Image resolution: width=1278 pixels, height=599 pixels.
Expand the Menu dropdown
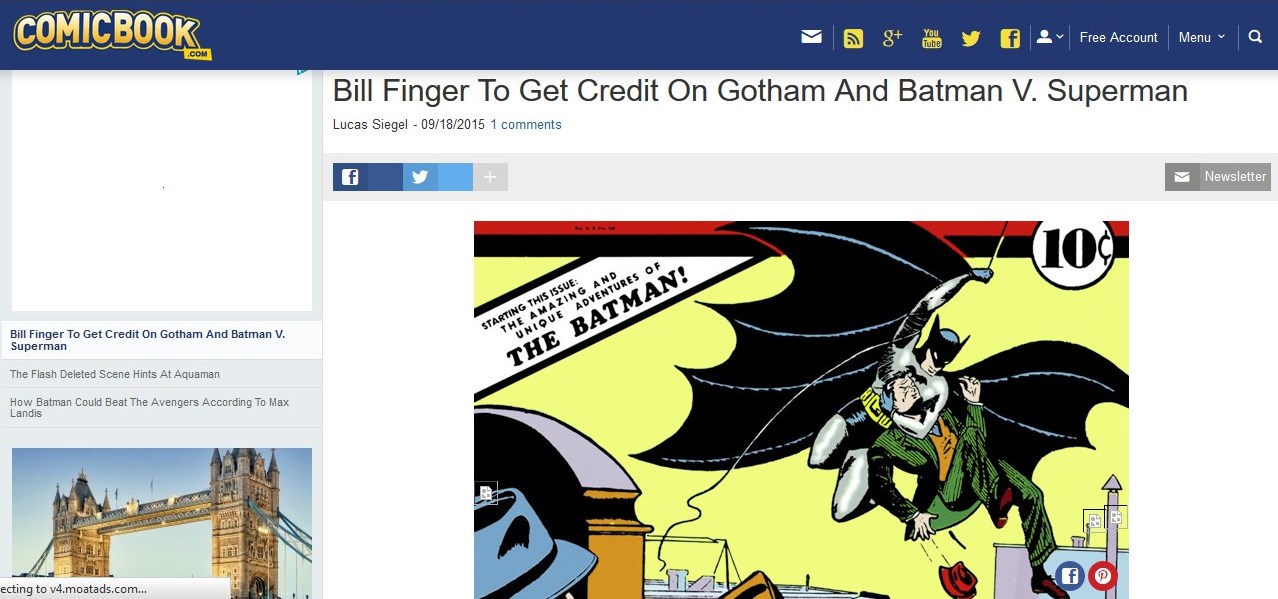click(x=1201, y=37)
